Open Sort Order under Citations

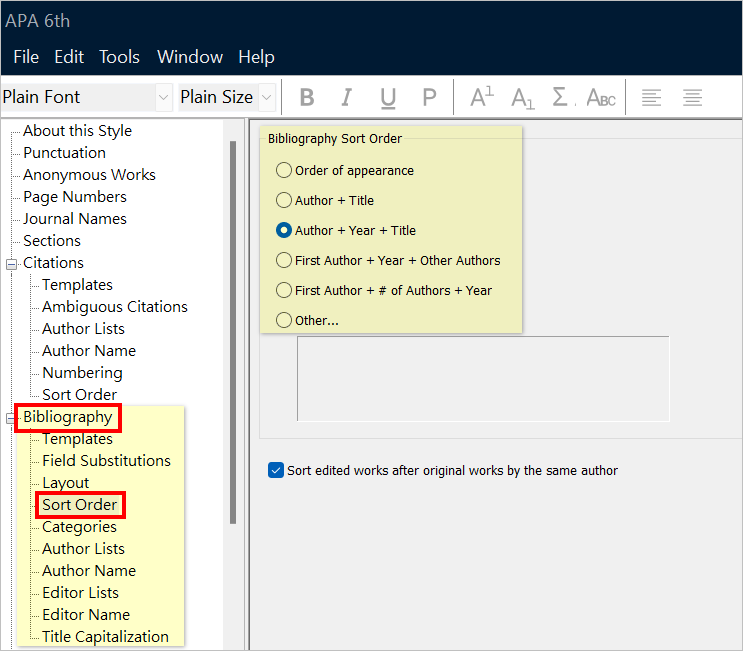pyautogui.click(x=80, y=395)
